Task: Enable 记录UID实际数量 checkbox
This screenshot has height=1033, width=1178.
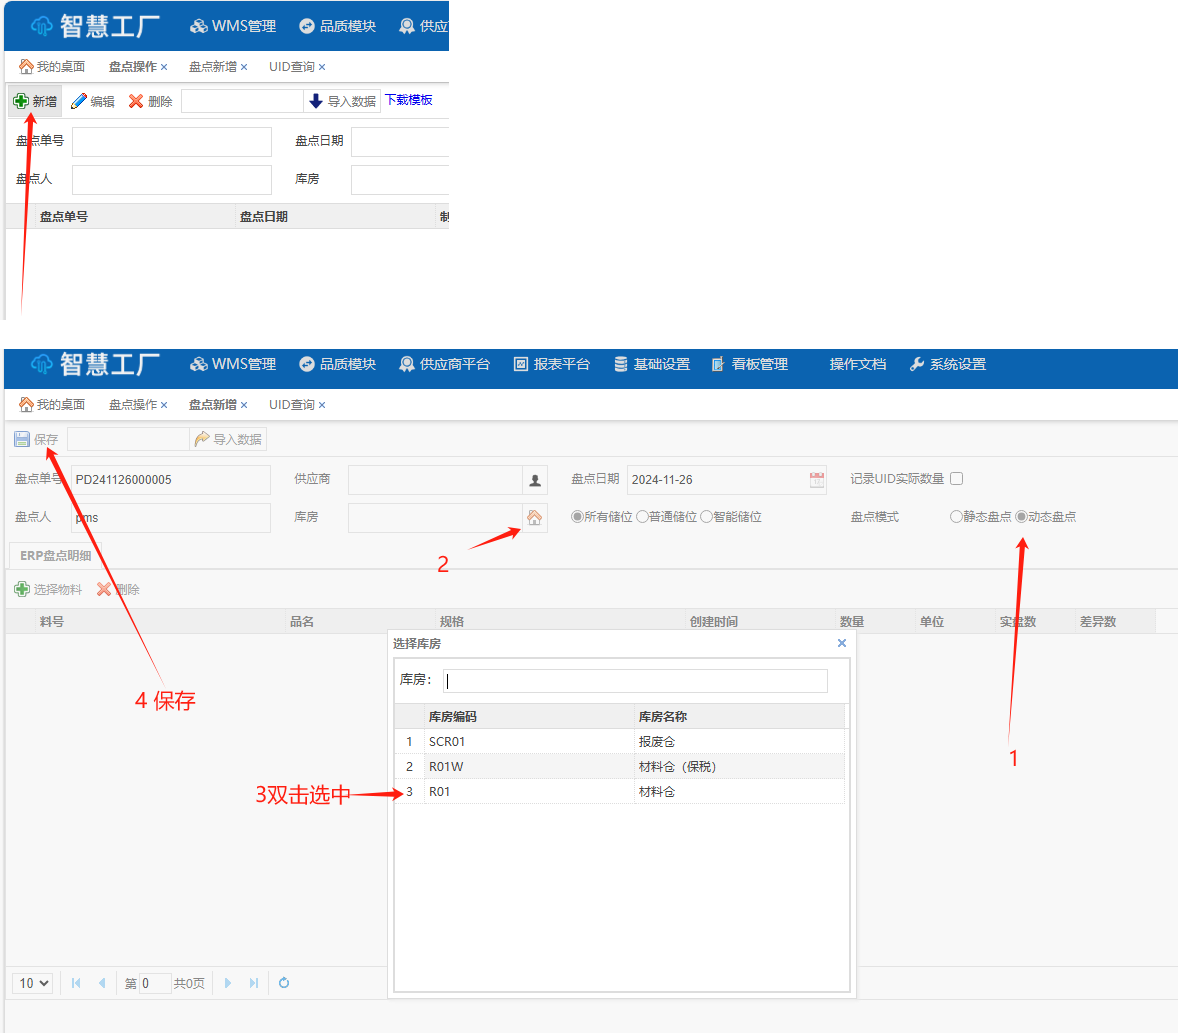Action: [x=956, y=479]
